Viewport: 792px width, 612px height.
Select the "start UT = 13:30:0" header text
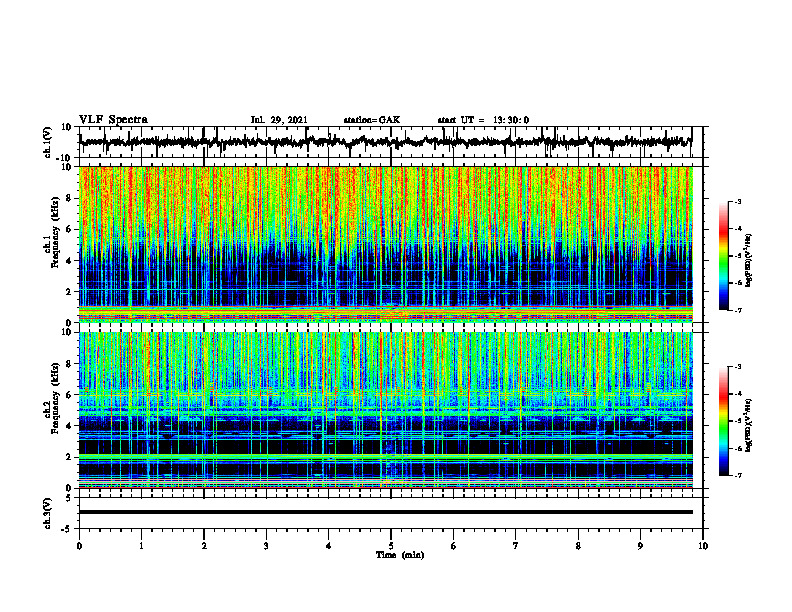point(483,120)
